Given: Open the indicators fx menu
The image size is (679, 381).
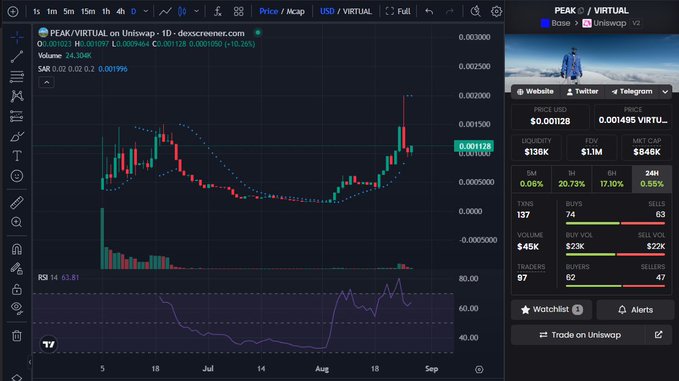Looking at the screenshot, I should tap(218, 12).
